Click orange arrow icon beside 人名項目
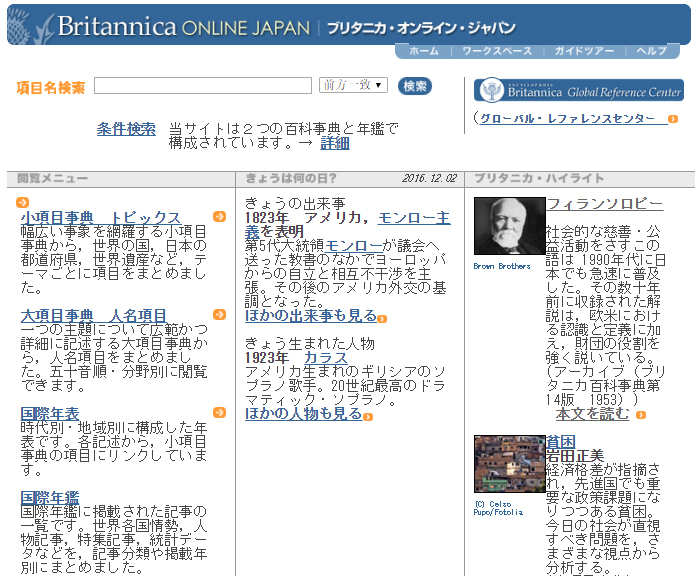This screenshot has width=699, height=576. coord(219,314)
